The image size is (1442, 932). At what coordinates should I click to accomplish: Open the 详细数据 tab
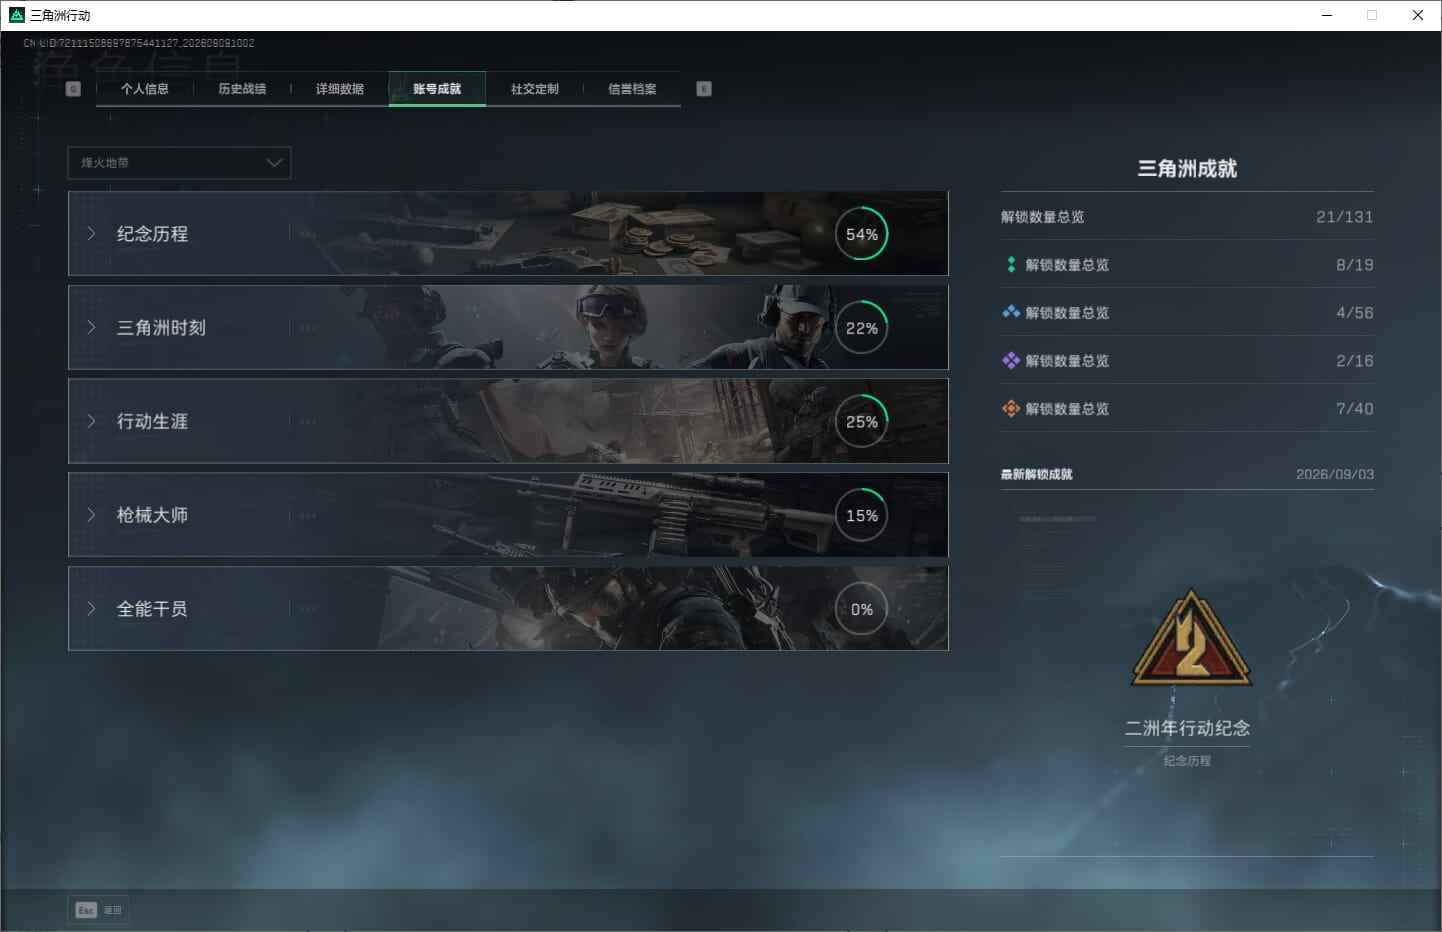(x=340, y=89)
